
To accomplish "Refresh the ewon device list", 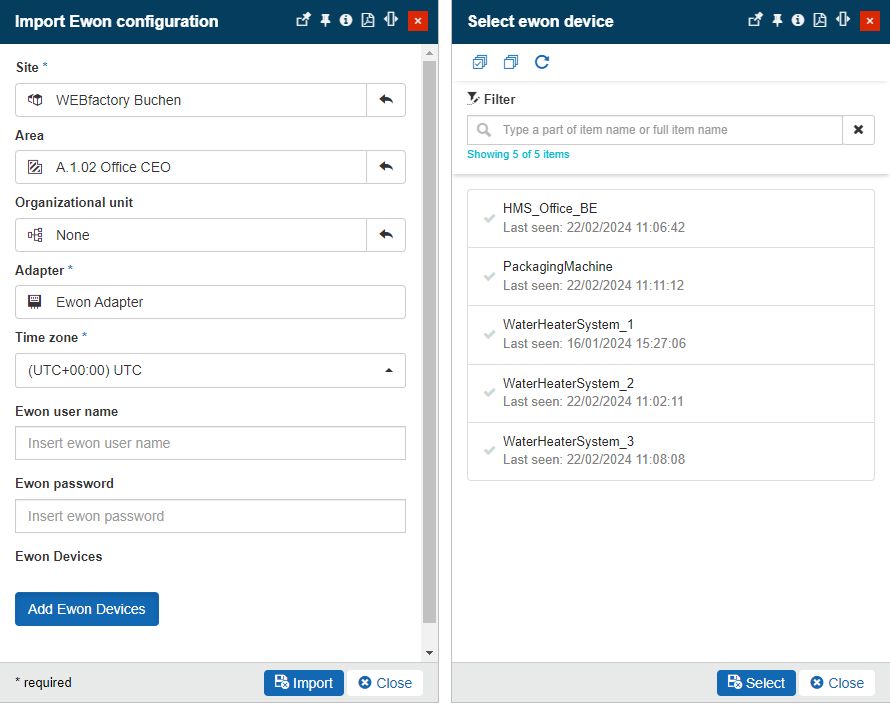I will (x=542, y=63).
